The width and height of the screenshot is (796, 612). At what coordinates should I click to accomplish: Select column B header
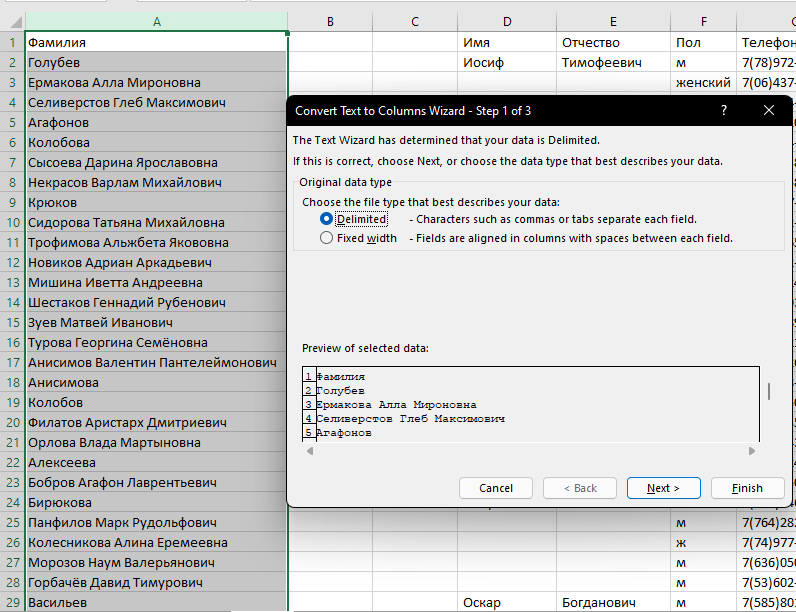click(330, 22)
